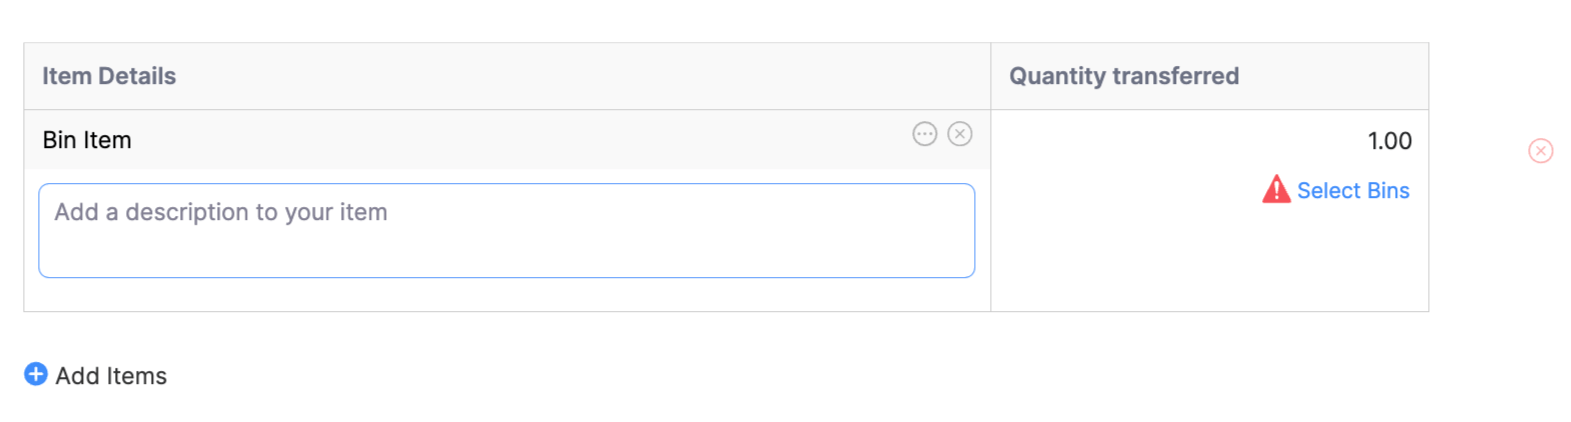Click empty area left of the 1.00 quantity
The width and height of the screenshot is (1571, 422).
(x=1150, y=141)
